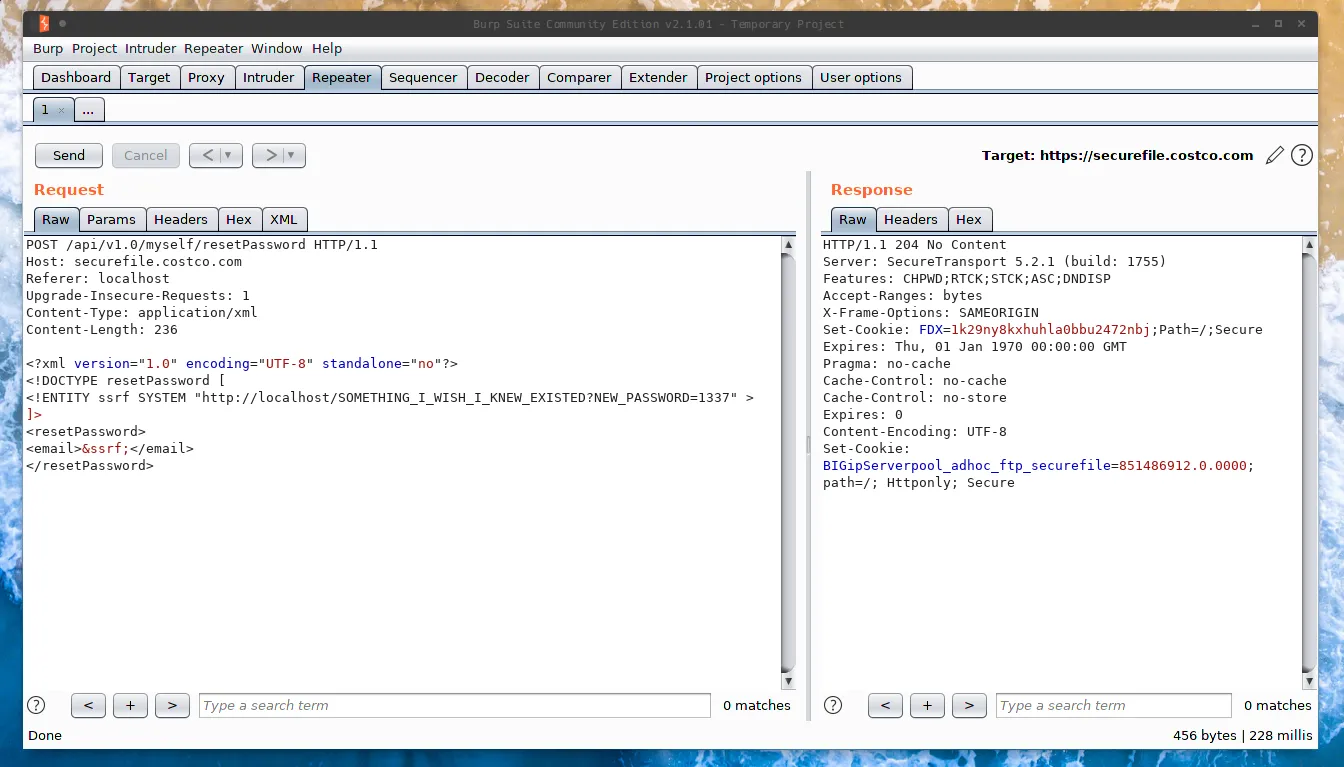Viewport: 1344px width, 767px height.
Task: Add new Repeater tab with ellipsis
Action: click(88, 110)
